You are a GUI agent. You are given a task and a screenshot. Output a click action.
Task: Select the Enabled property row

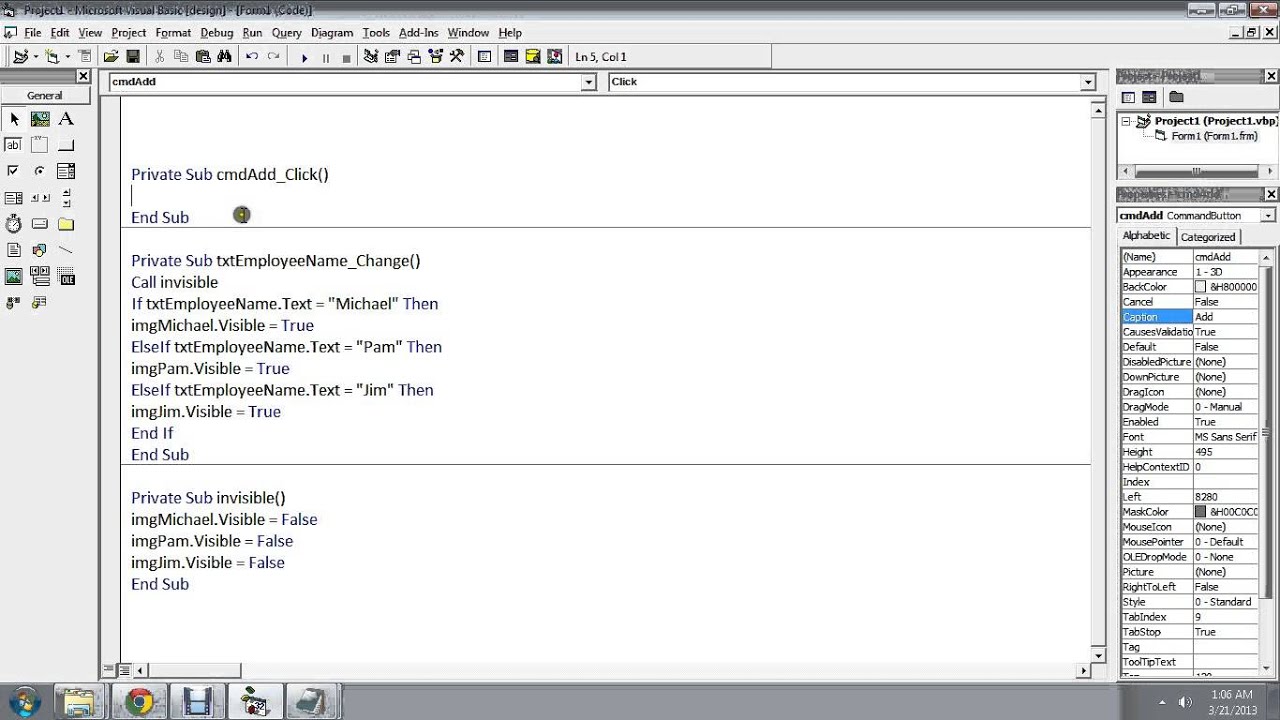click(1189, 422)
